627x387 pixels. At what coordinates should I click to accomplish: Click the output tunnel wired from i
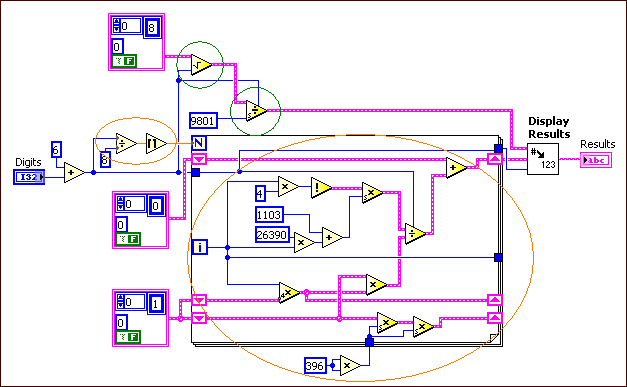[498, 257]
